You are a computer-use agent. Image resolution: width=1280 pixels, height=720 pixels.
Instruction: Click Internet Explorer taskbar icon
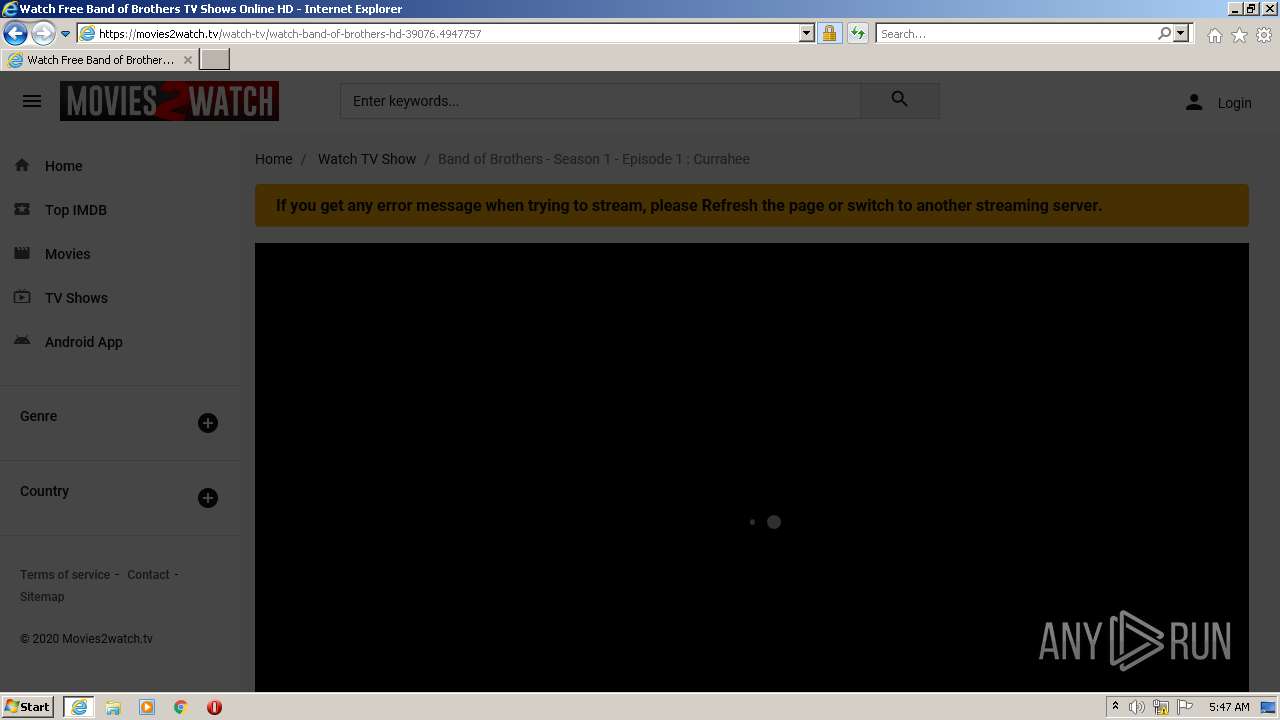tap(79, 707)
